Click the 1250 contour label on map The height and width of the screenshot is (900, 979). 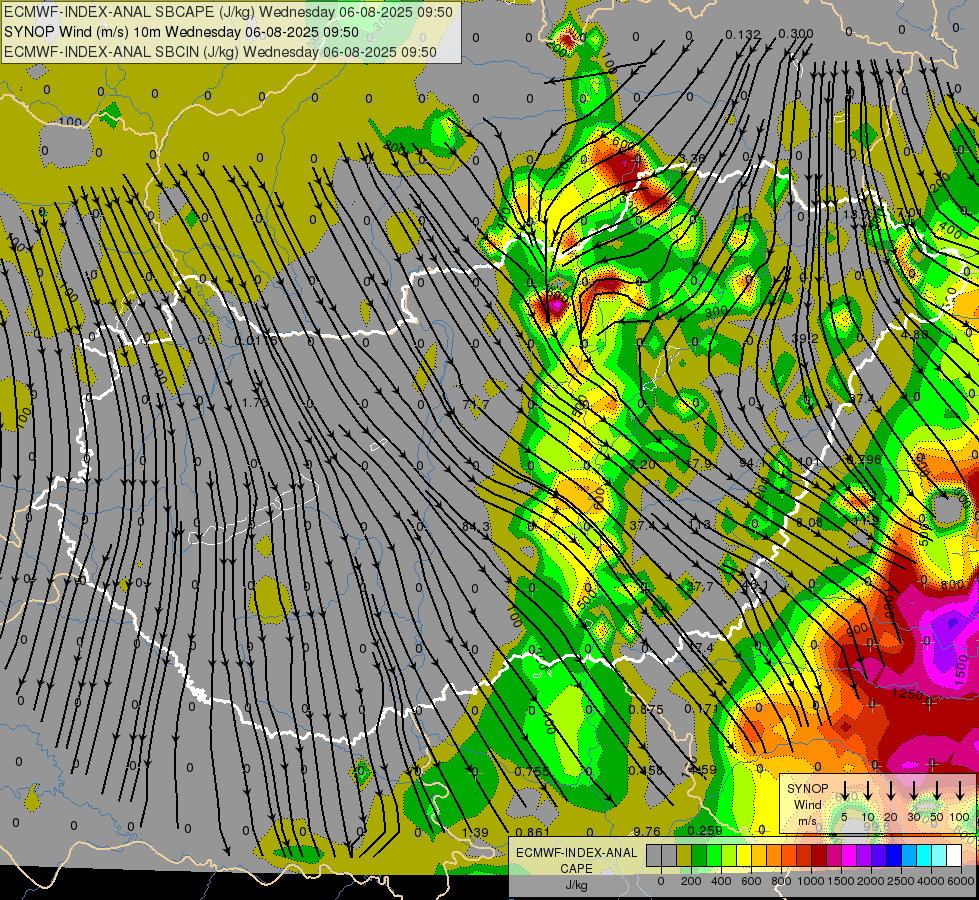click(x=907, y=694)
